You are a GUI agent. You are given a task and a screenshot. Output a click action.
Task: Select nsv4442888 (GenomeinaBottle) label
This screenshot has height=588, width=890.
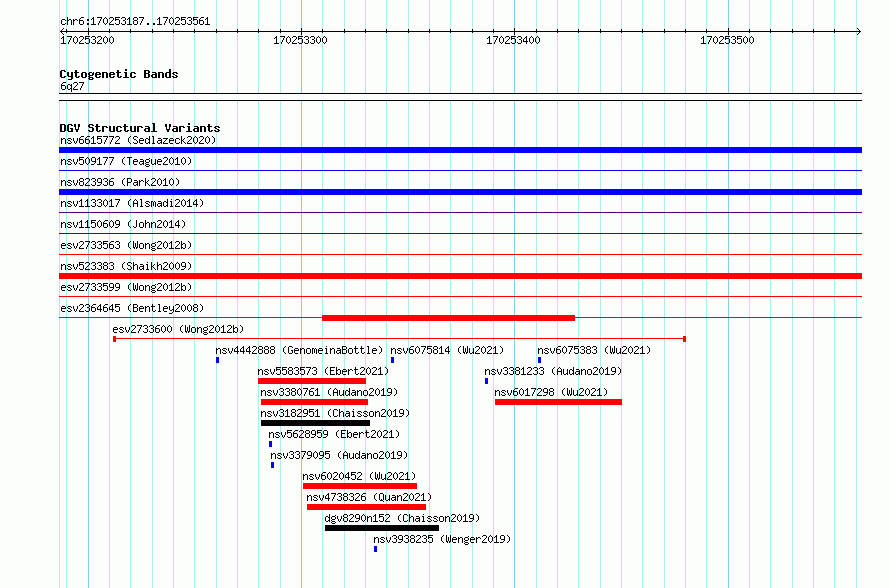click(299, 350)
